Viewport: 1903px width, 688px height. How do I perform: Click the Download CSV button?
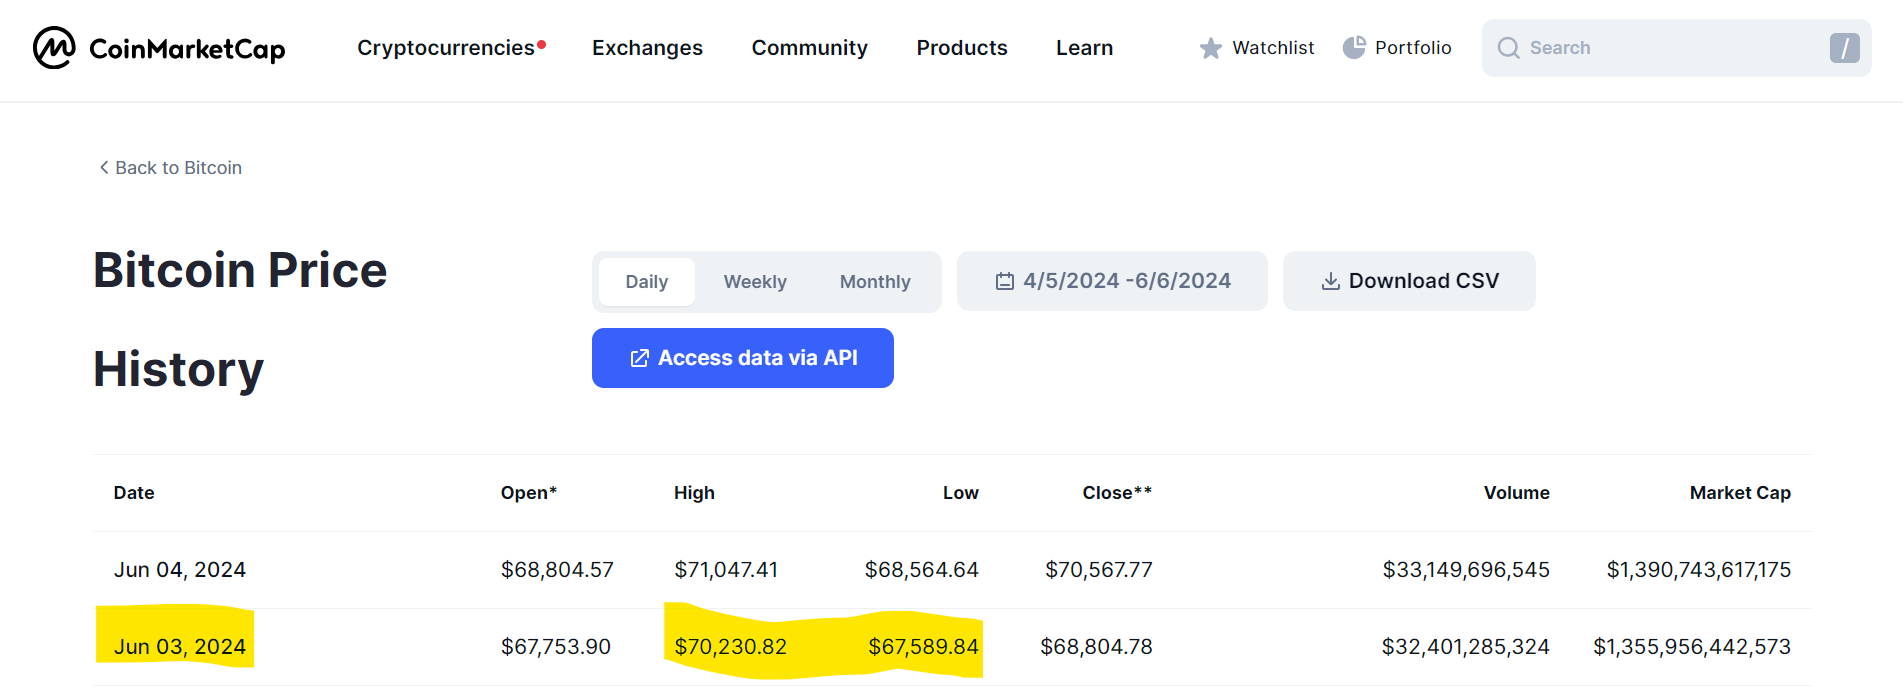[x=1409, y=281]
